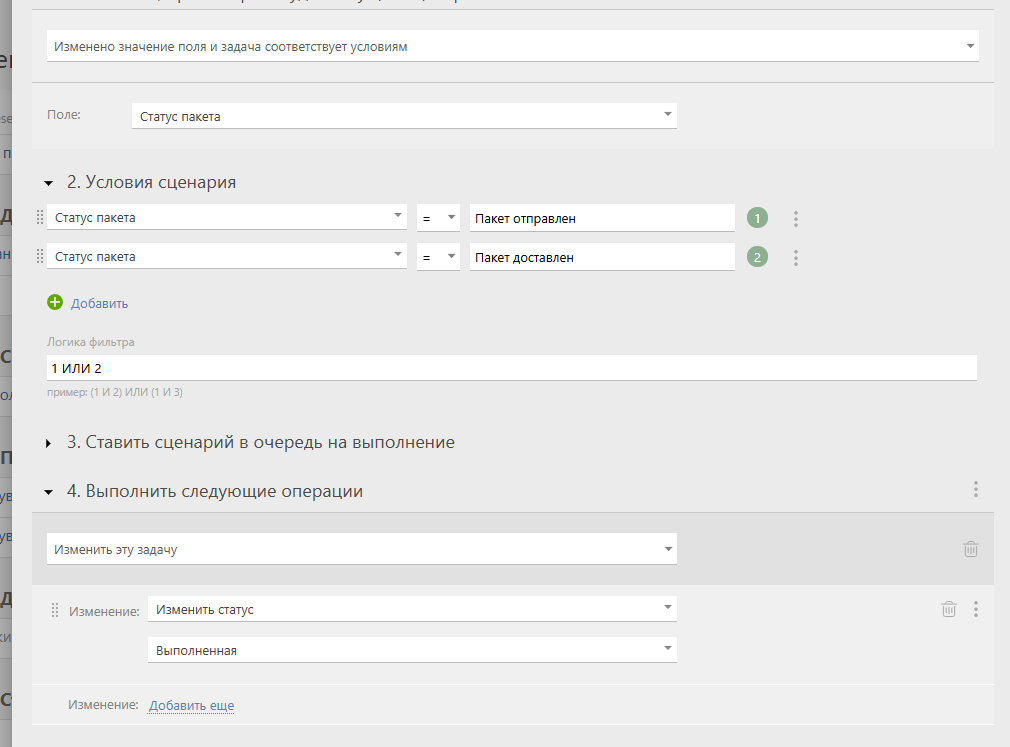Open the 'Поле' dropdown showing 'Статус пакета'
Image resolution: width=1010 pixels, height=747 pixels.
click(404, 116)
